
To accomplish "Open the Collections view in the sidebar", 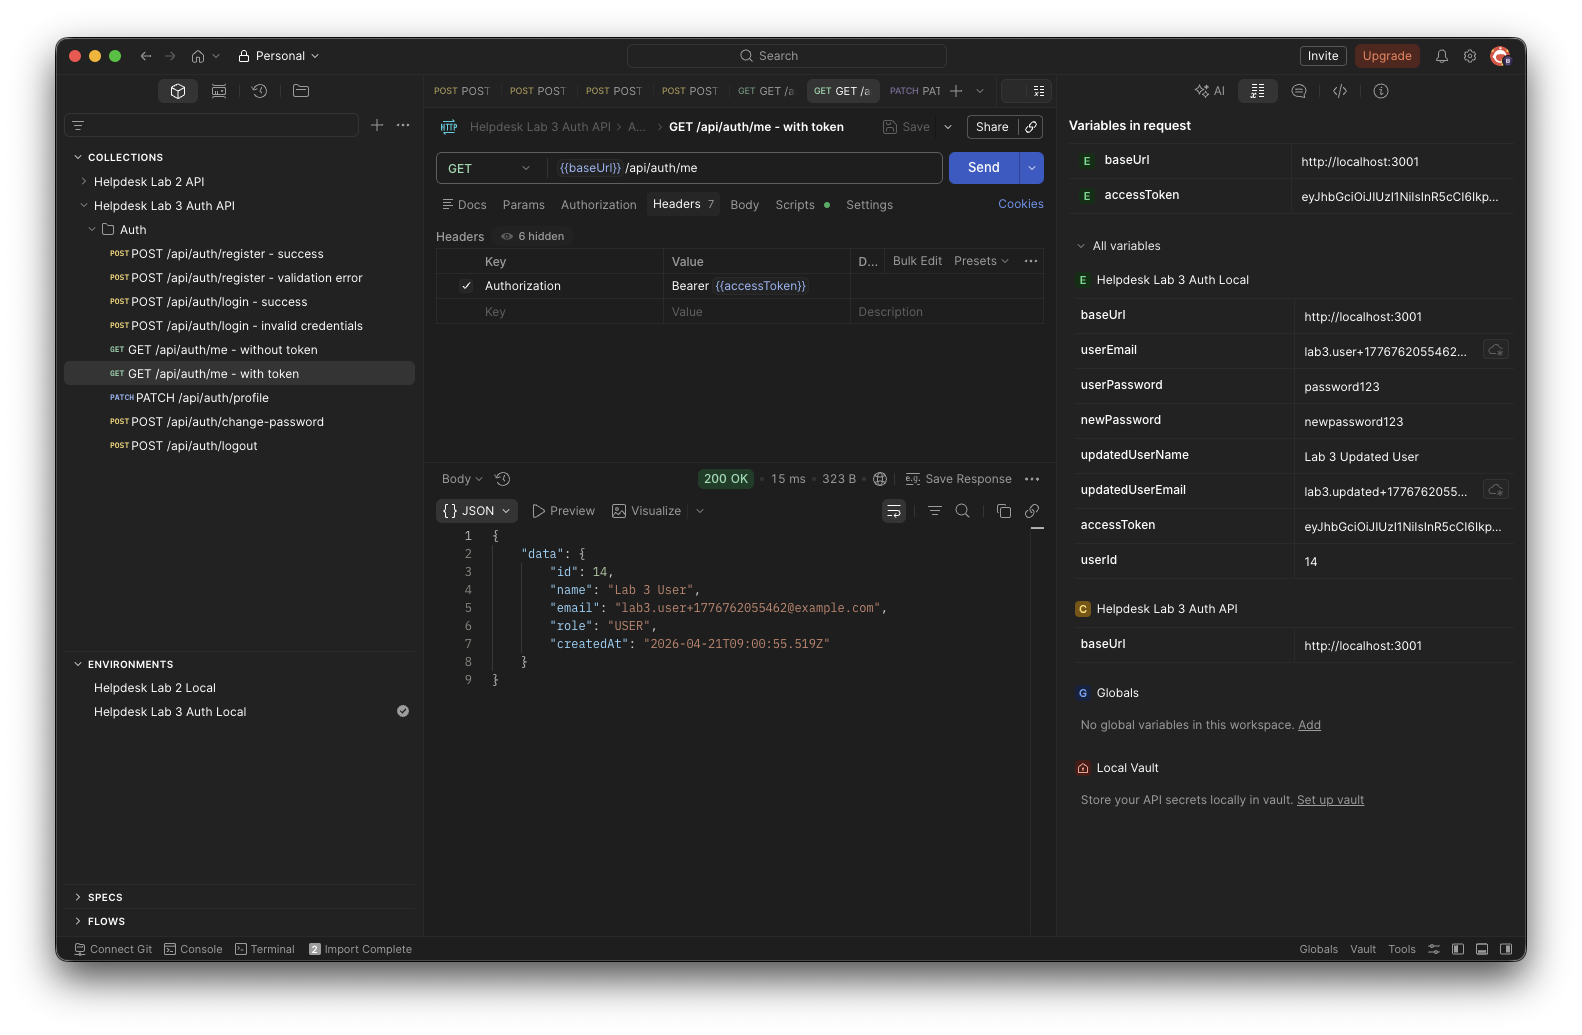I will 178,91.
